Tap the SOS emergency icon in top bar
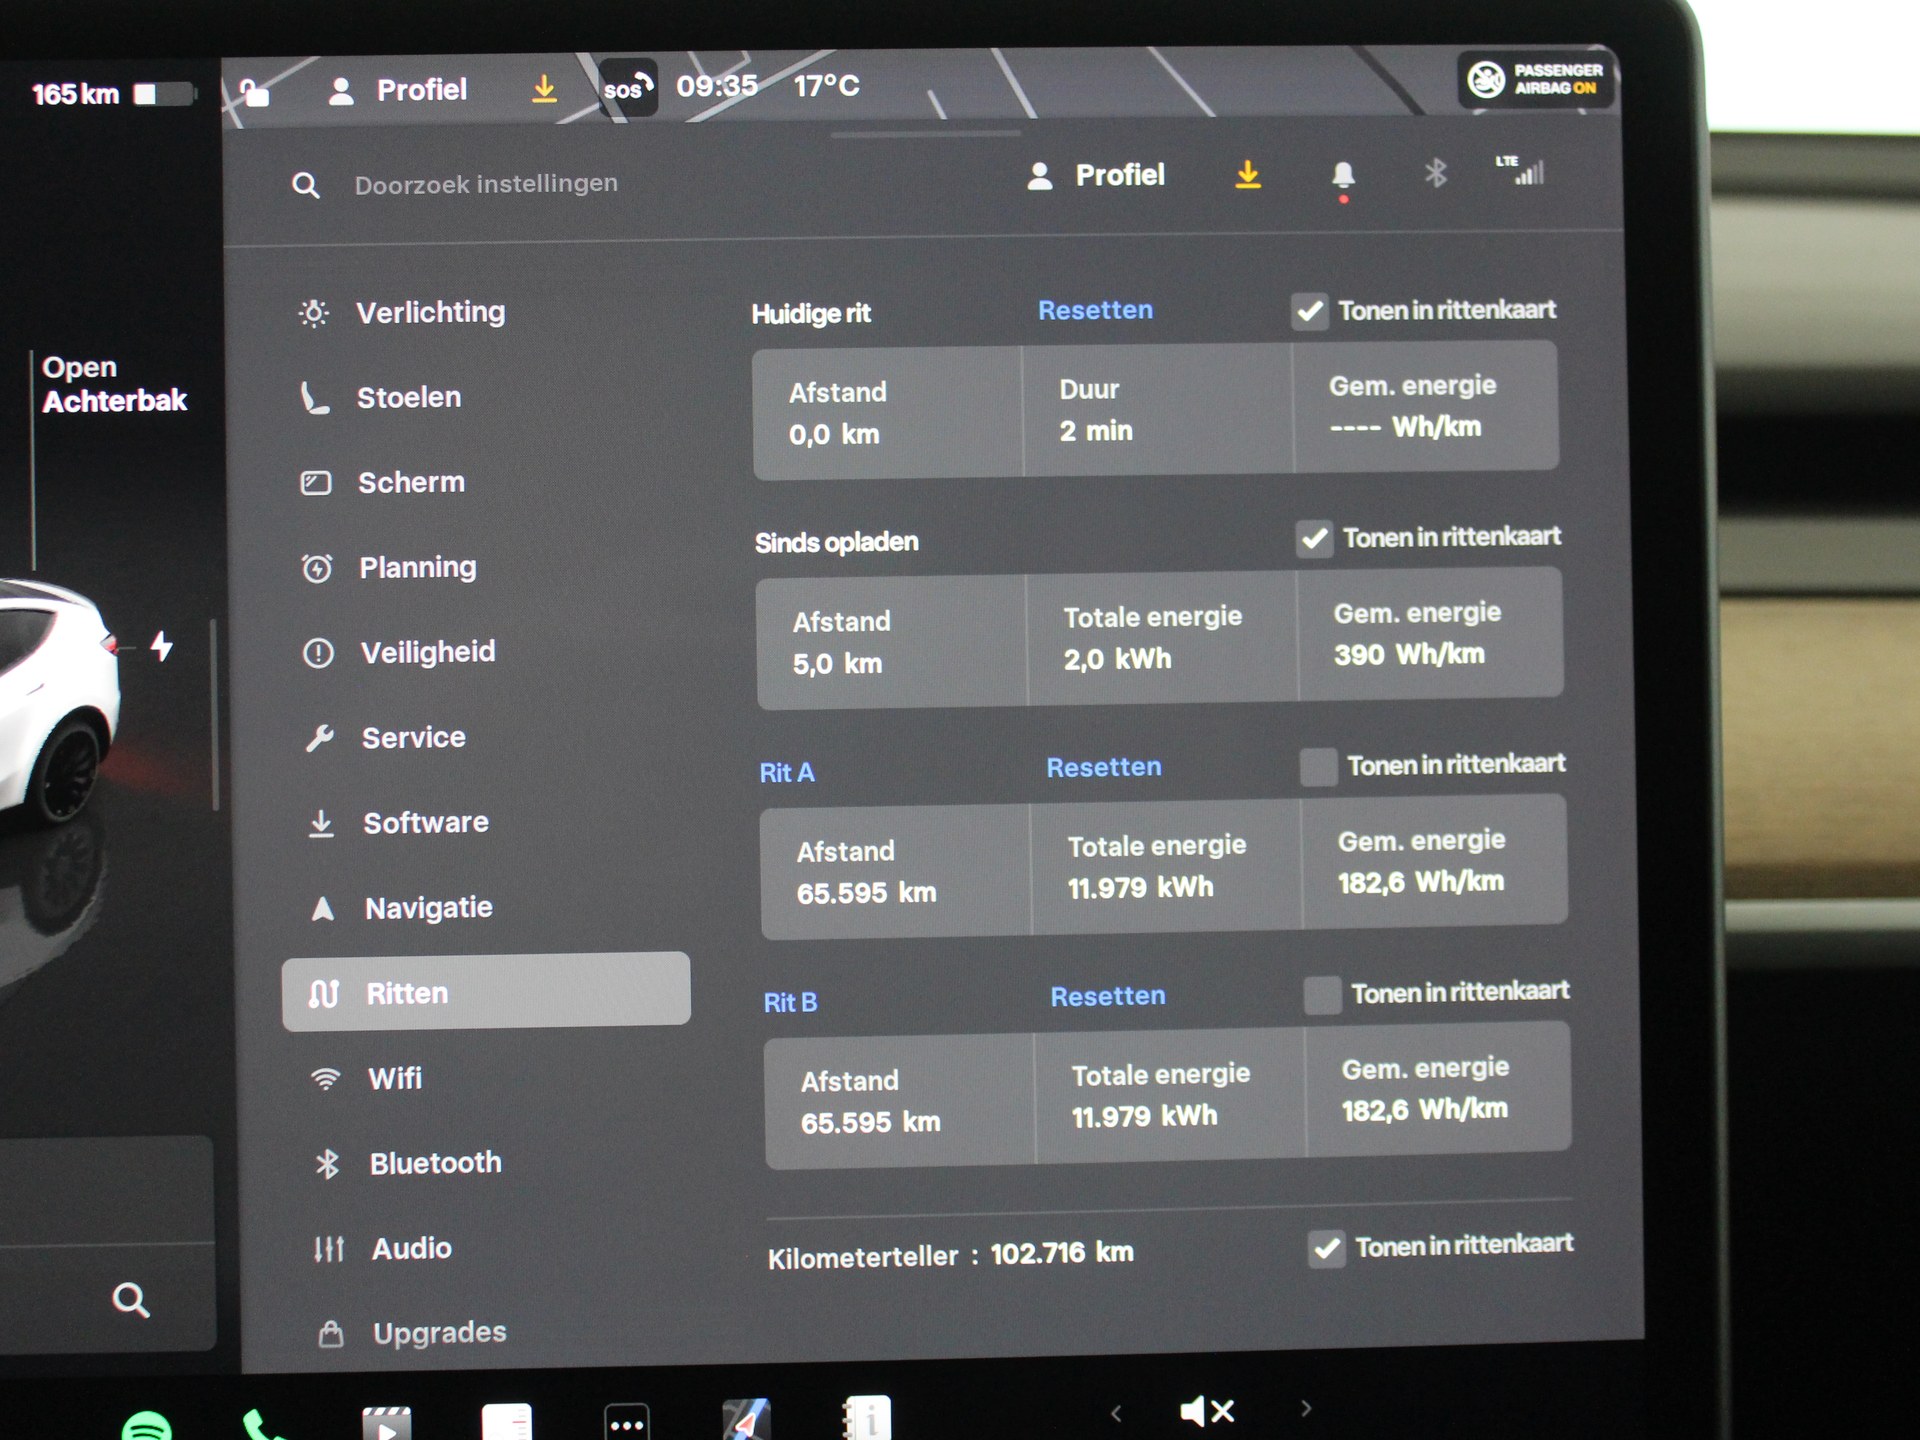This screenshot has height=1440, width=1920. pyautogui.click(x=627, y=88)
